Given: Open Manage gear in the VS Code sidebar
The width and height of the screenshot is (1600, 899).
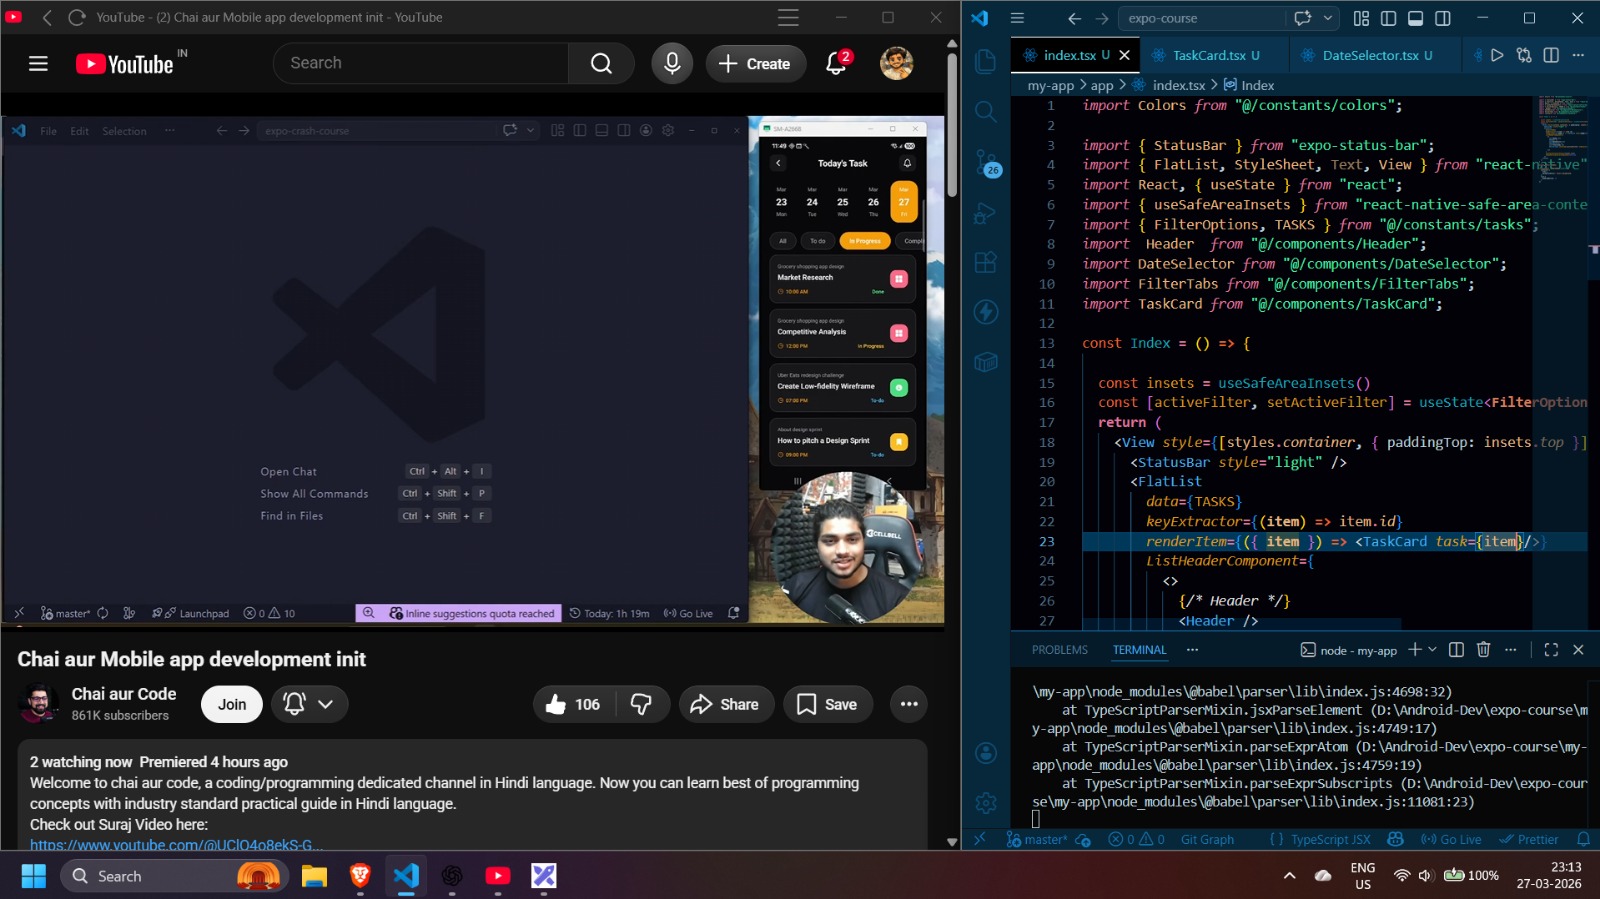Looking at the screenshot, I should 986,803.
